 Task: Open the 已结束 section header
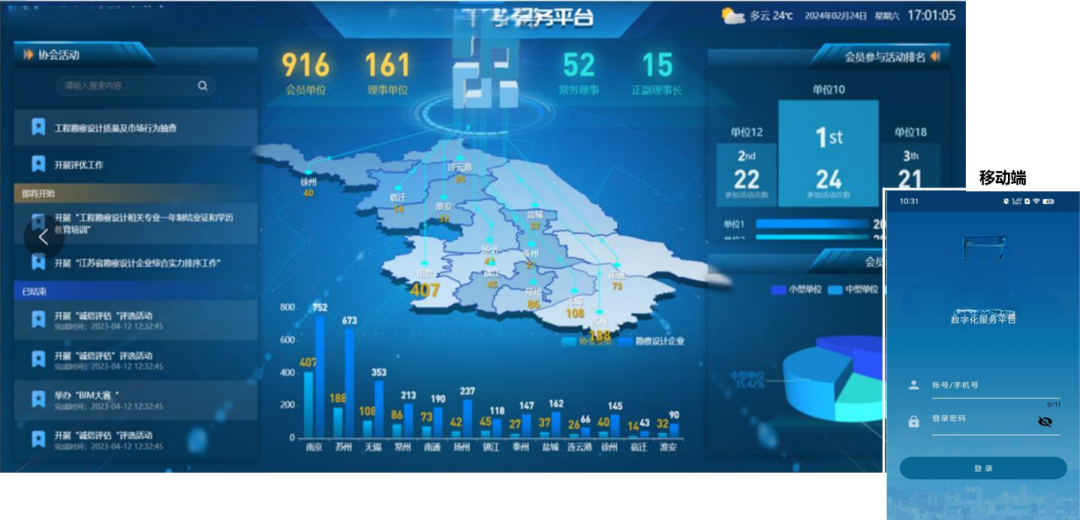[x=136, y=291]
